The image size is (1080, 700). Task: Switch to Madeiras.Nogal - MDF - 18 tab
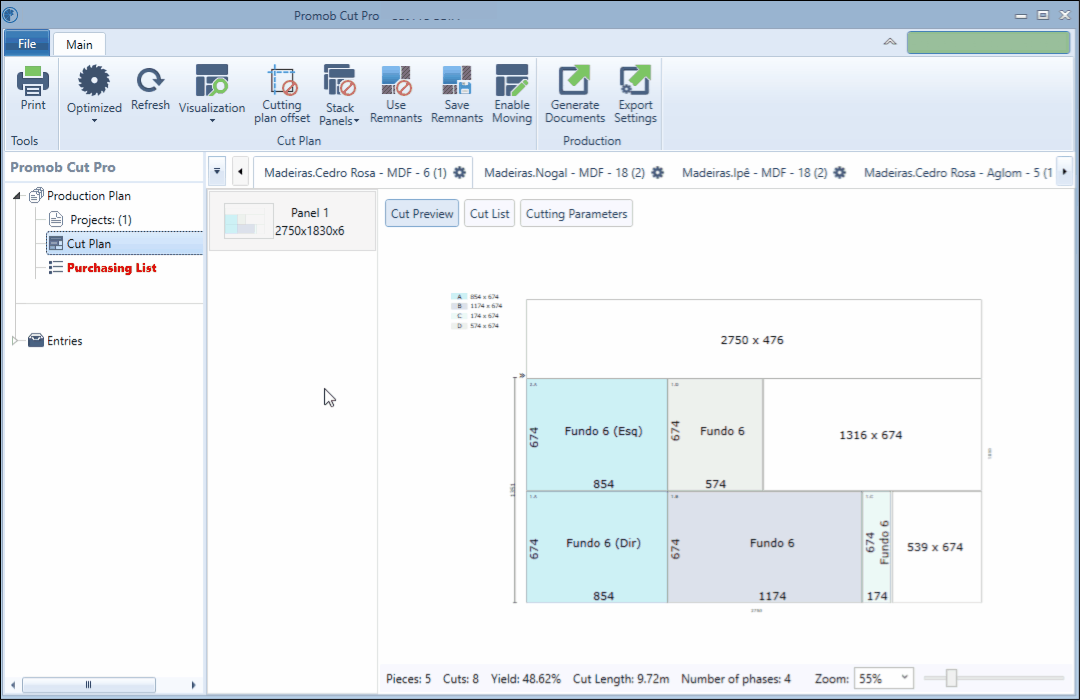tap(564, 172)
